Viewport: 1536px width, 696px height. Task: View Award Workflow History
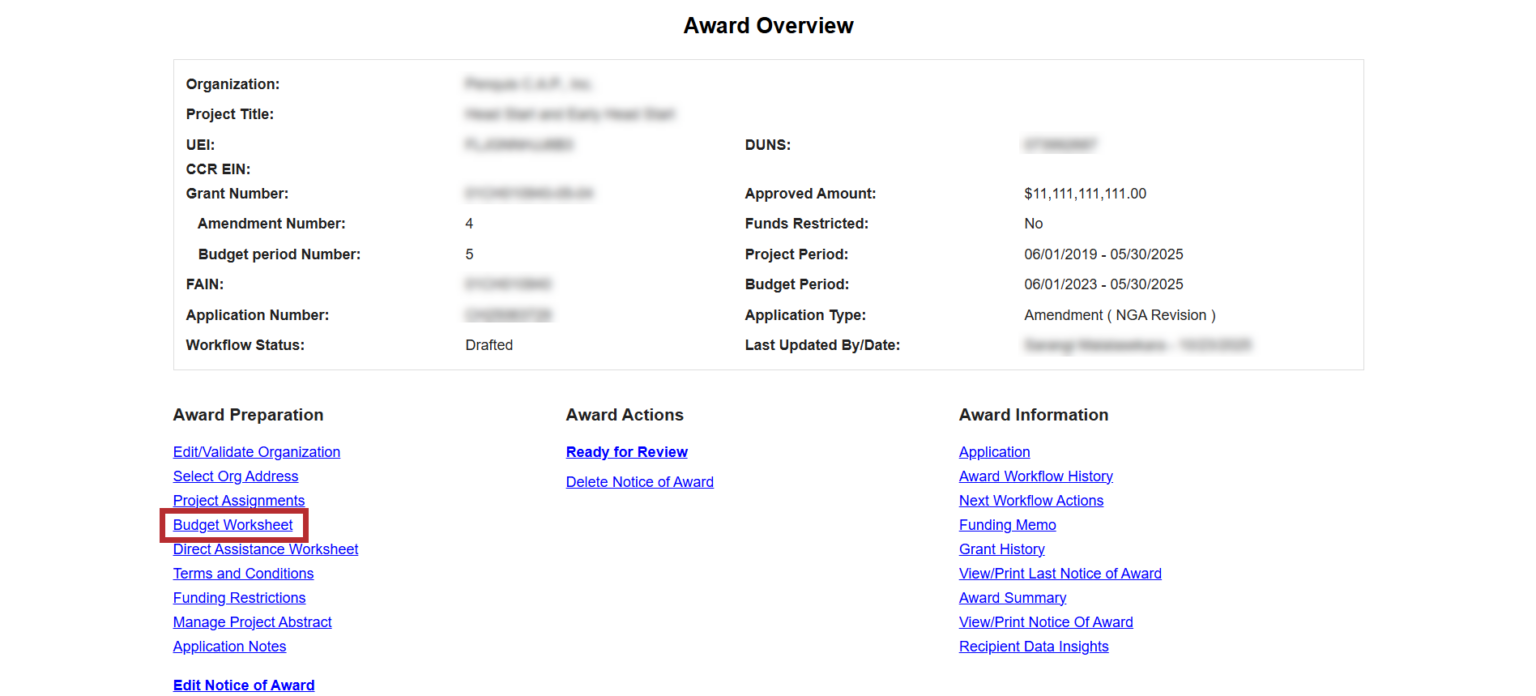pyautogui.click(x=1035, y=476)
